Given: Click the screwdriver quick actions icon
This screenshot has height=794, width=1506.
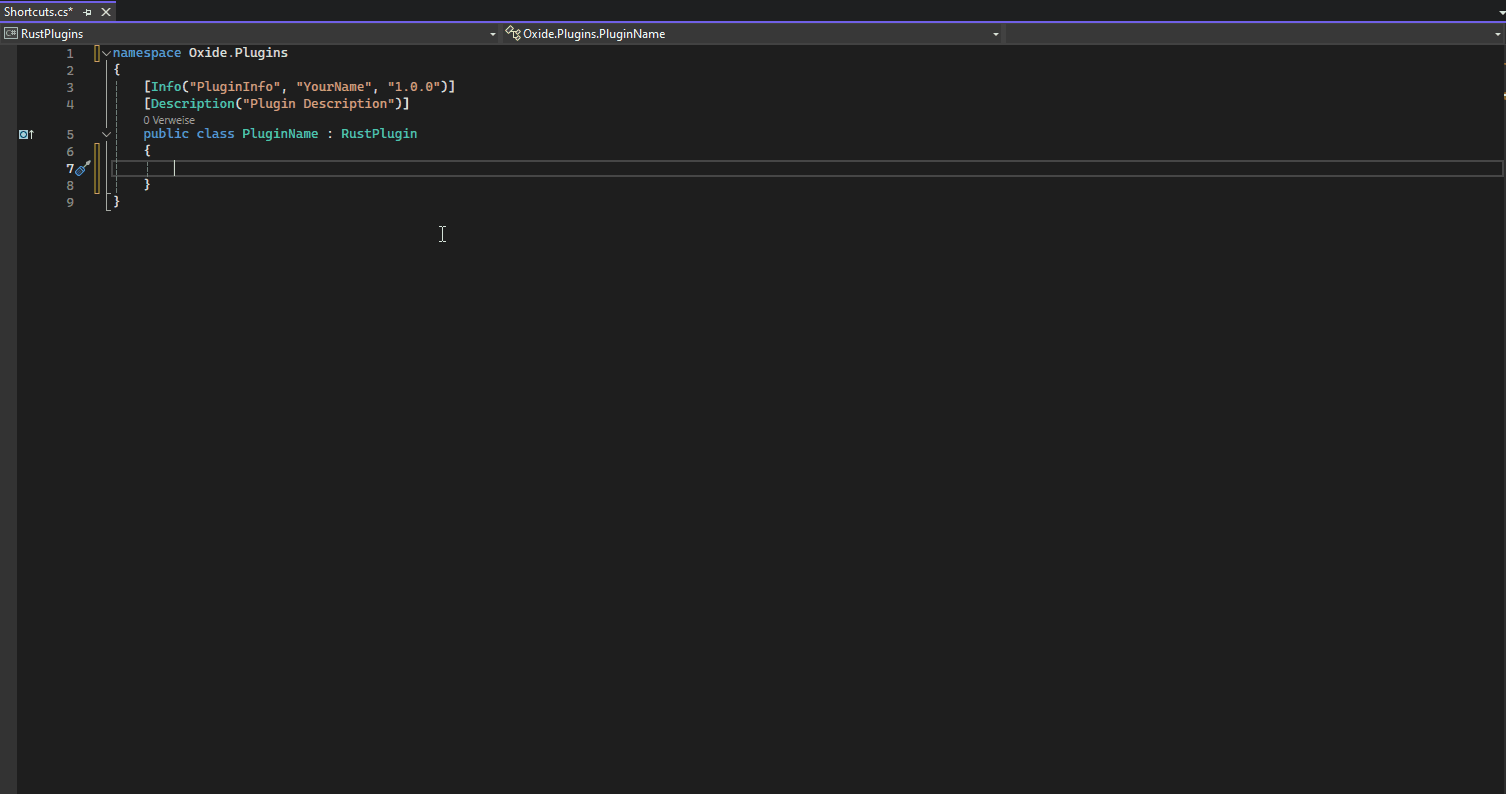Looking at the screenshot, I should (x=83, y=168).
